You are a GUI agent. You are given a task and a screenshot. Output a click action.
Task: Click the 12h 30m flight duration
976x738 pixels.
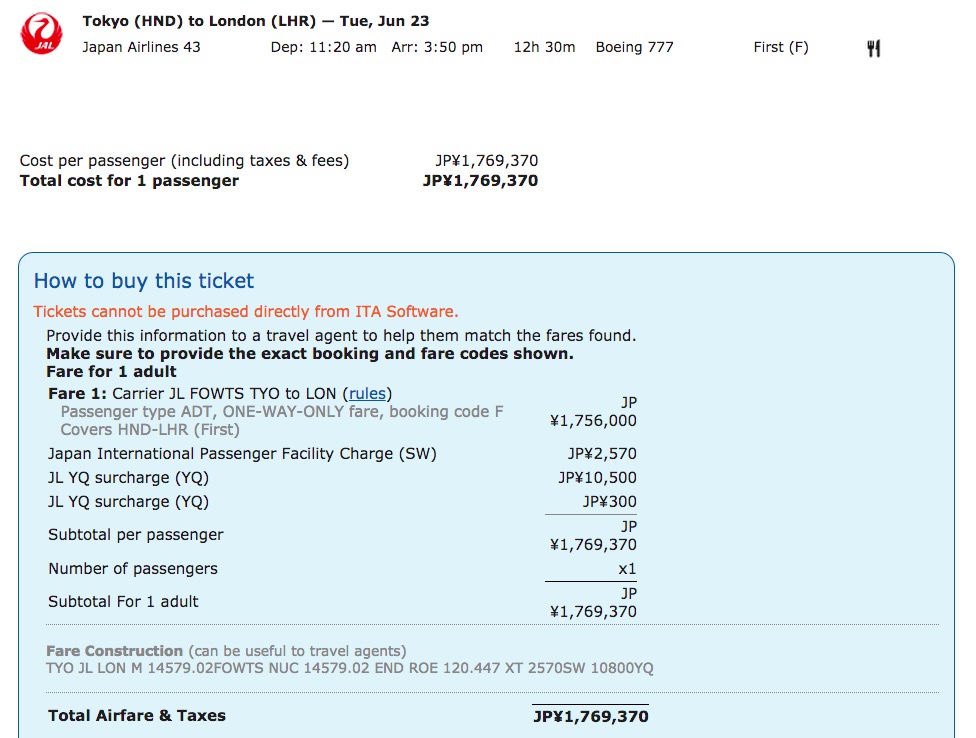point(544,47)
